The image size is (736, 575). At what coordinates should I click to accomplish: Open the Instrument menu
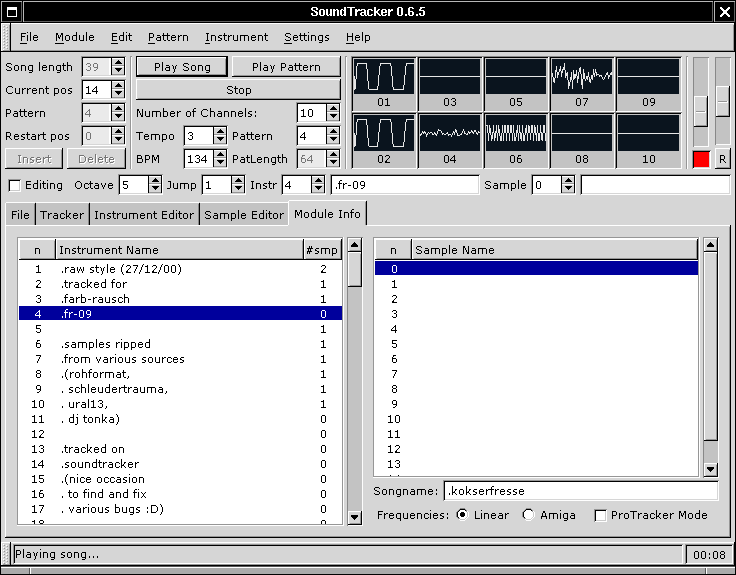pos(236,37)
